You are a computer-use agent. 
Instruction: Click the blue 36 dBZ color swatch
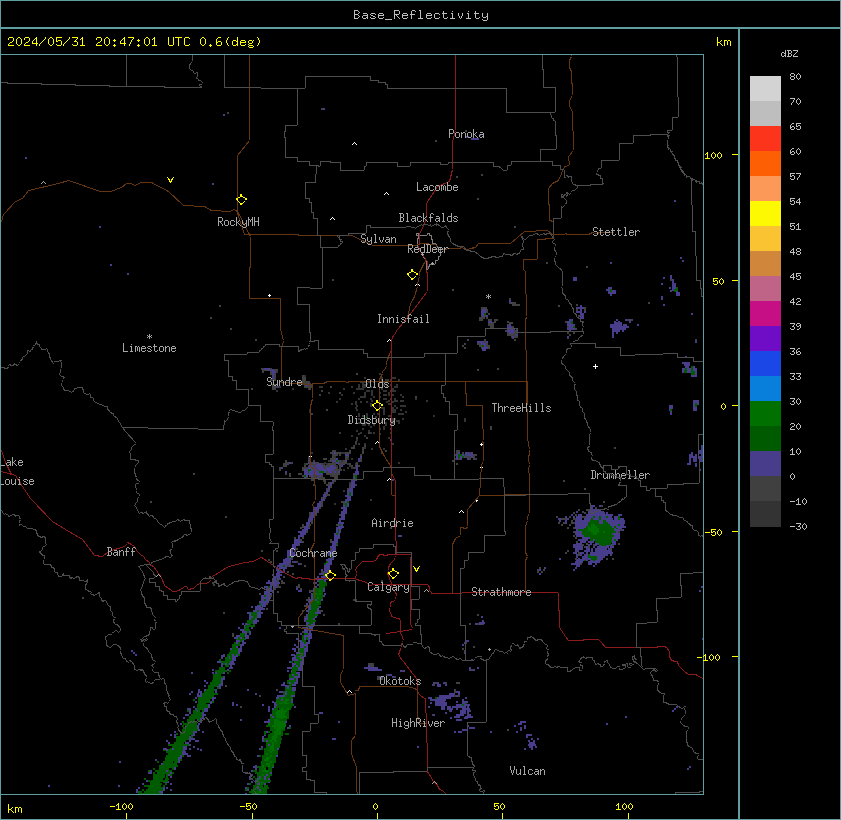click(765, 363)
